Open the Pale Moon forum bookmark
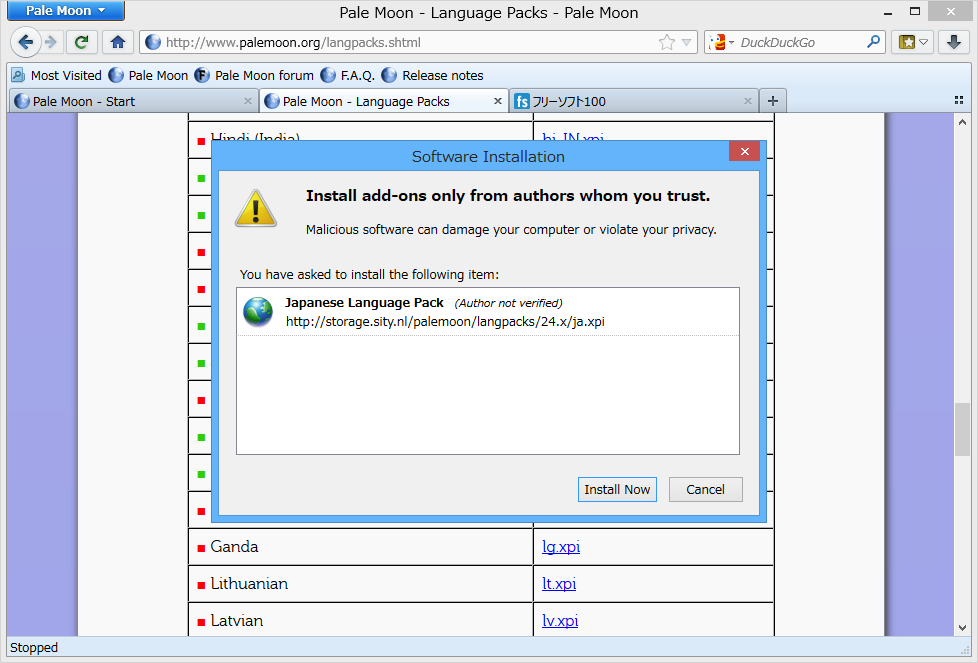This screenshot has width=978, height=663. 254,75
